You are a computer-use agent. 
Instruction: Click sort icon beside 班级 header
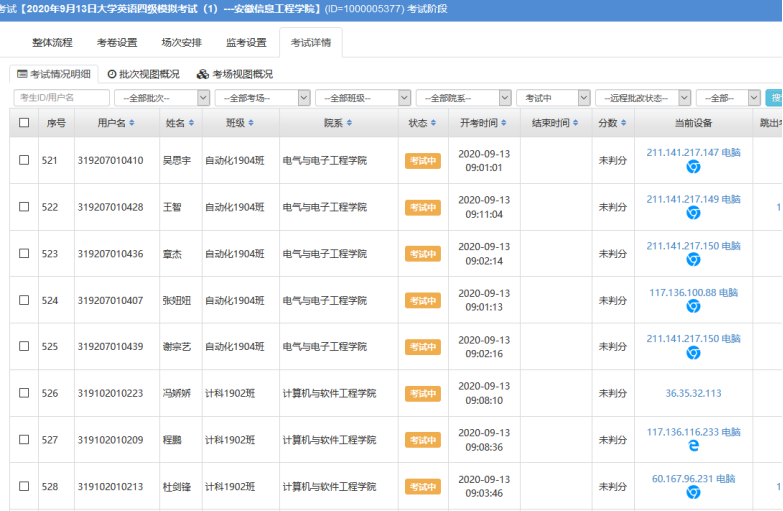click(251, 123)
